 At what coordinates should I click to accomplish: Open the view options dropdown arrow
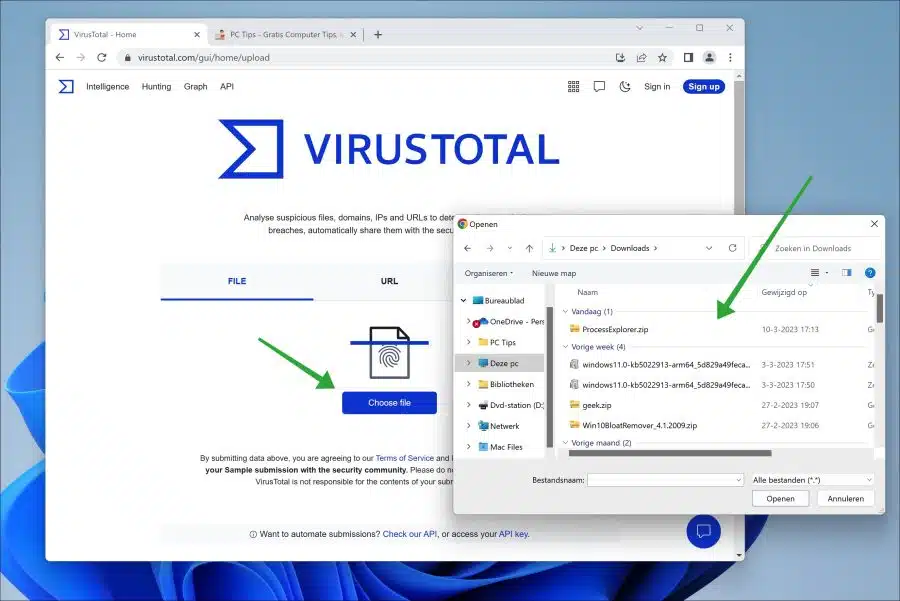click(827, 273)
